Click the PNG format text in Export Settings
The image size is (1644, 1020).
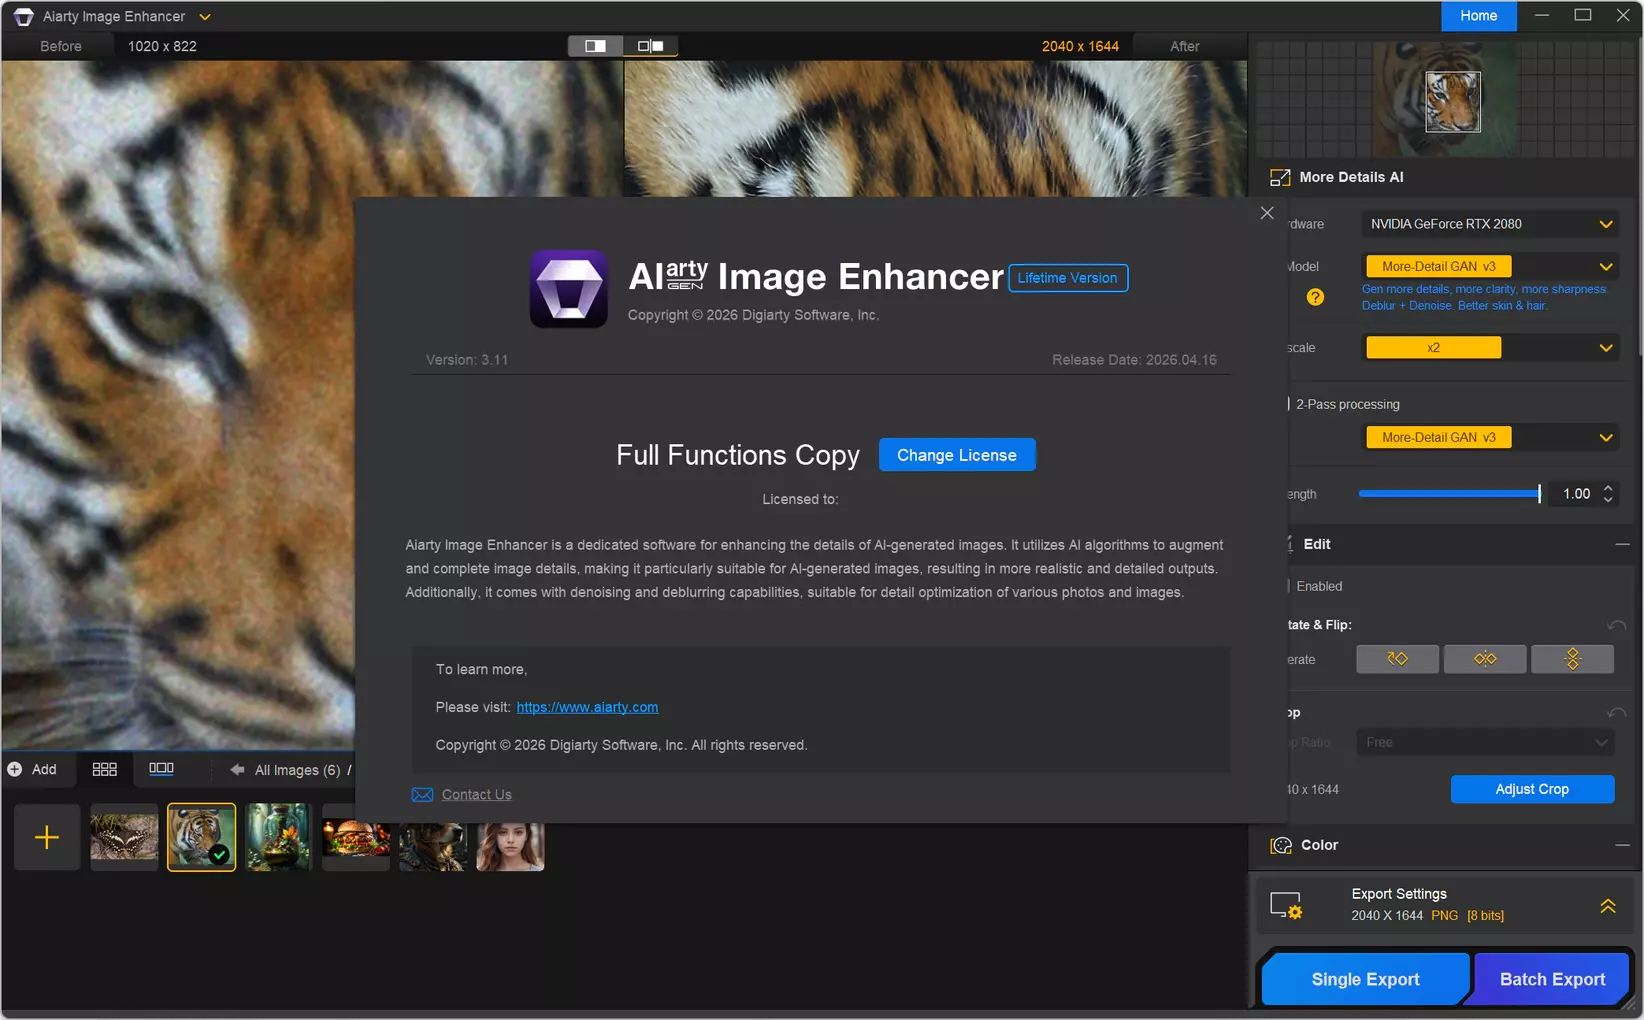(x=1444, y=916)
